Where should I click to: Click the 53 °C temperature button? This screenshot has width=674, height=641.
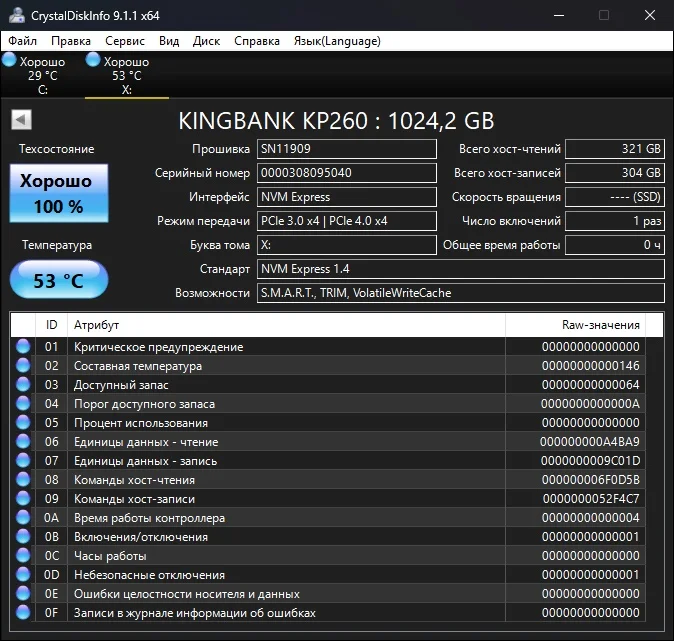point(58,281)
